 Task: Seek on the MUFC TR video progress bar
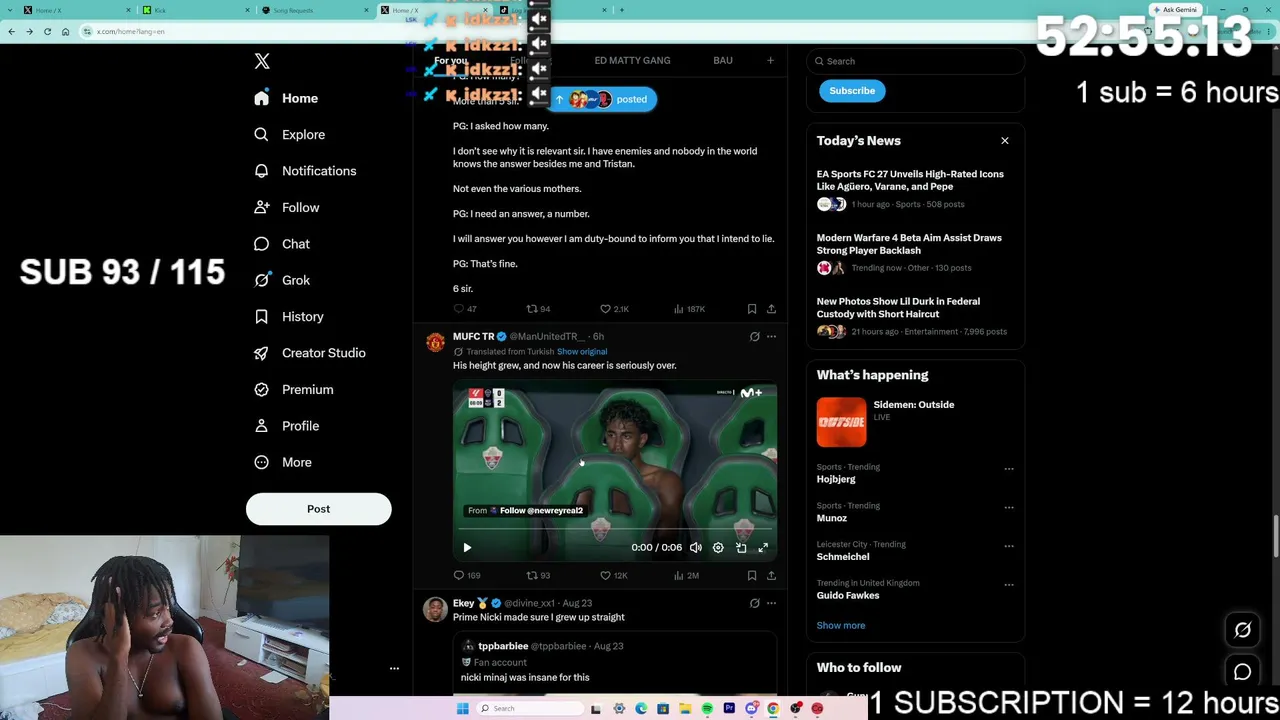pyautogui.click(x=615, y=531)
